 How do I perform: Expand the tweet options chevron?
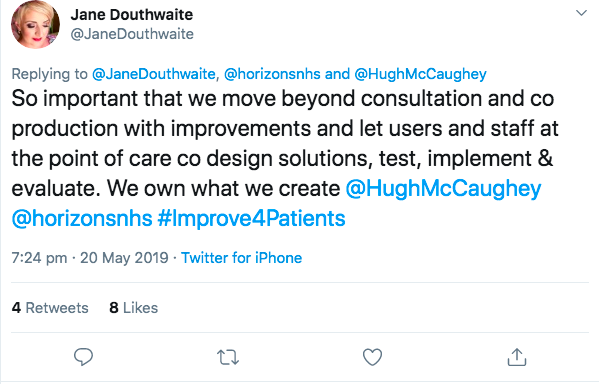pyautogui.click(x=581, y=13)
